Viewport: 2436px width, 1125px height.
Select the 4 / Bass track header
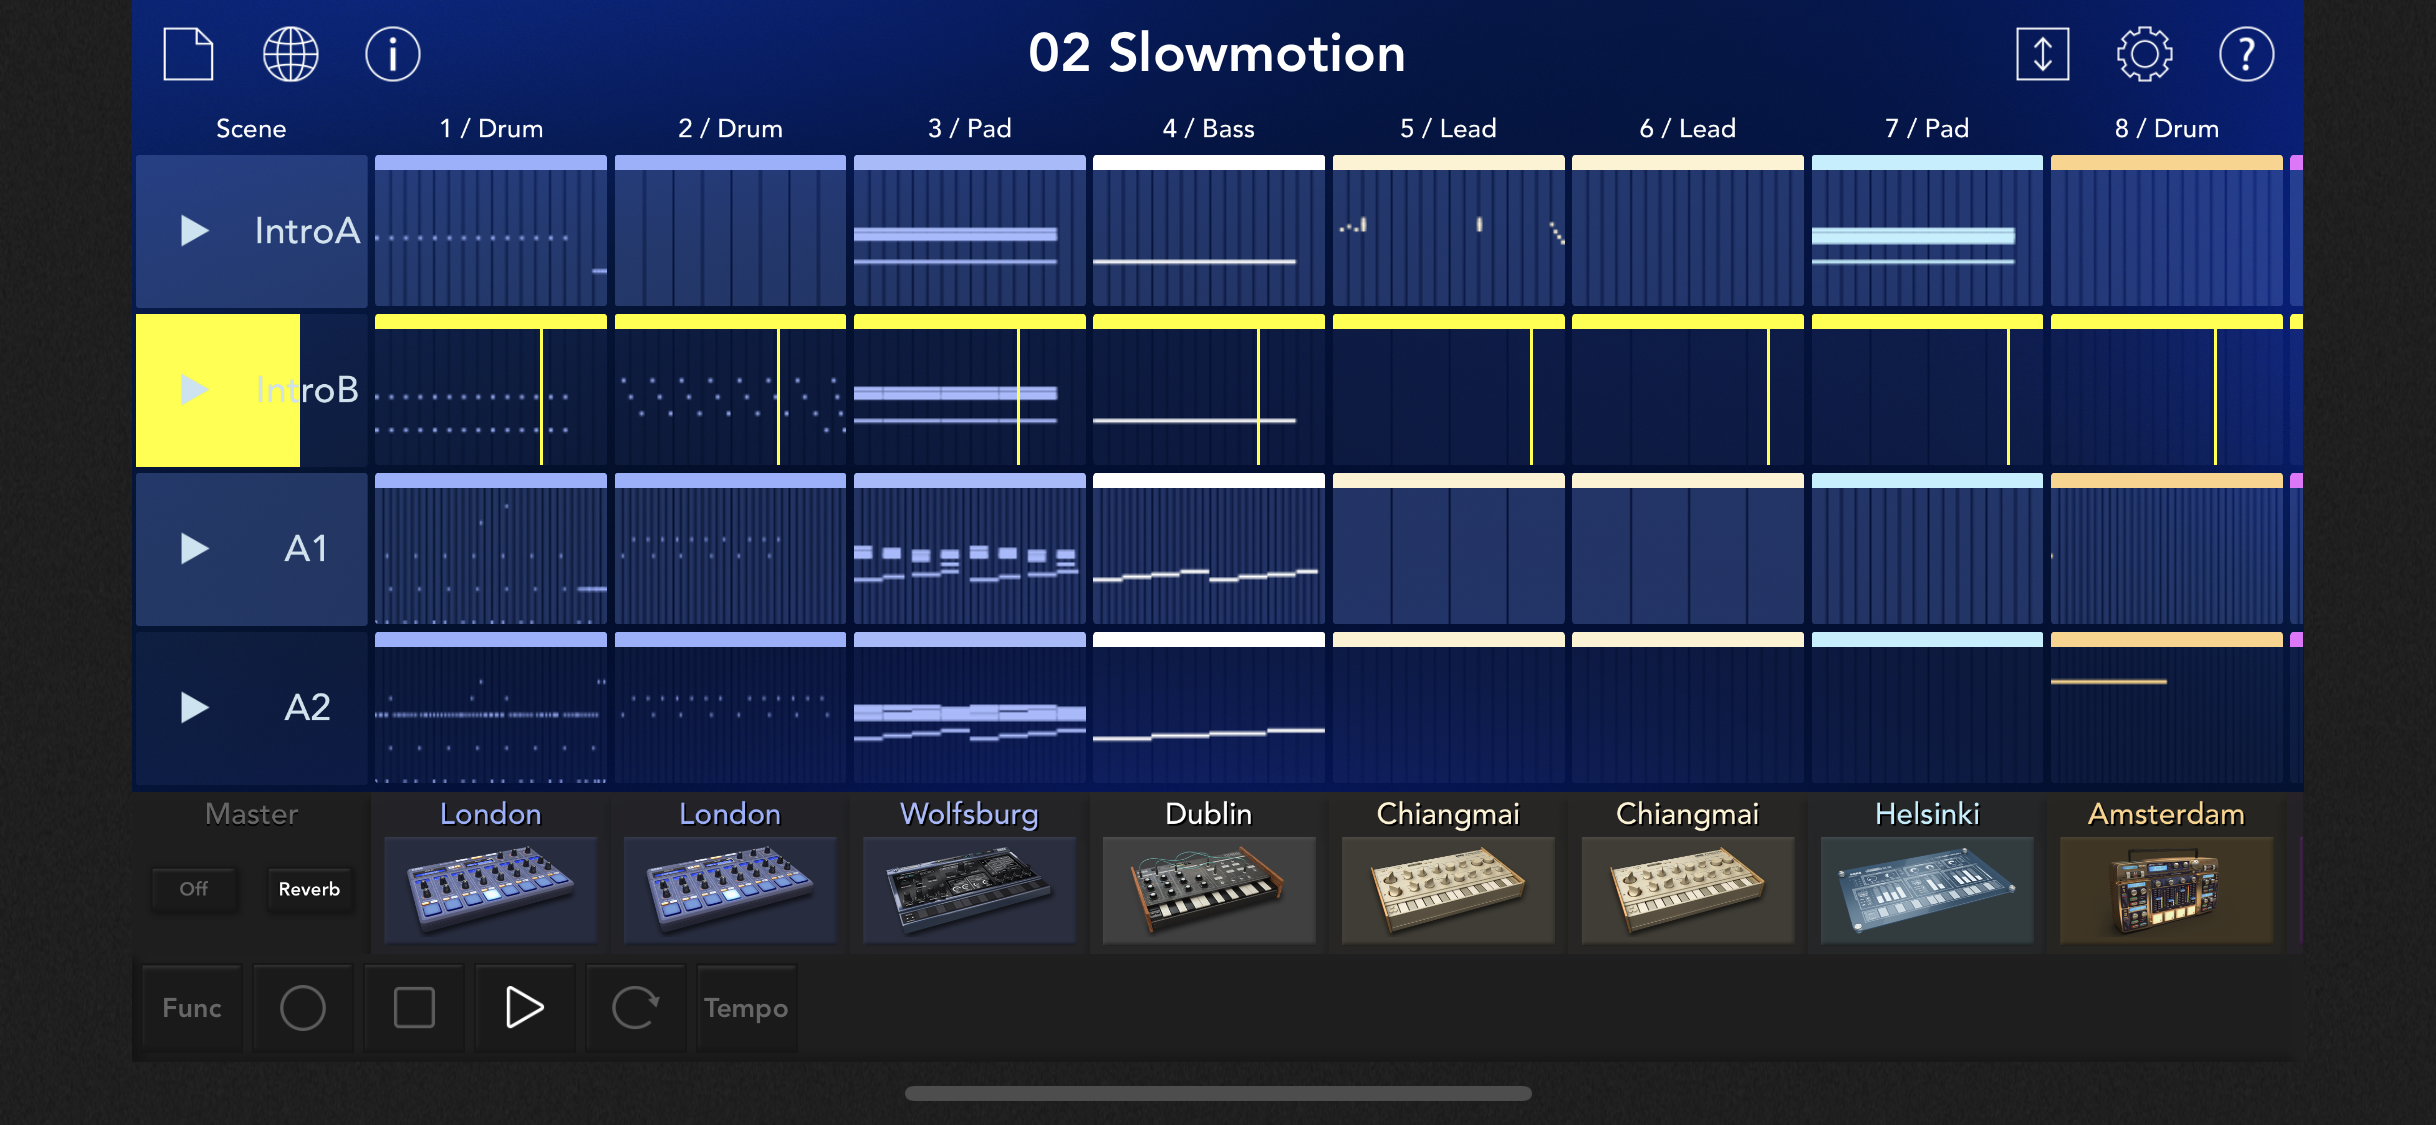pos(1208,129)
